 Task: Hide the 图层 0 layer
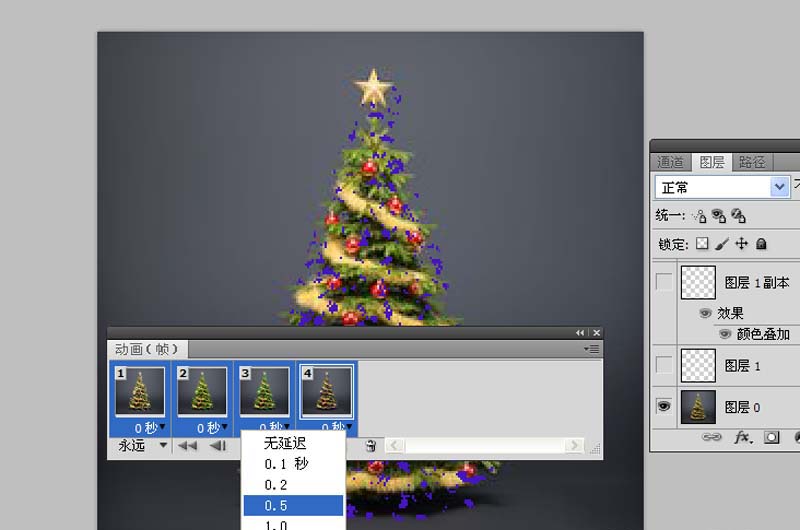click(x=664, y=407)
